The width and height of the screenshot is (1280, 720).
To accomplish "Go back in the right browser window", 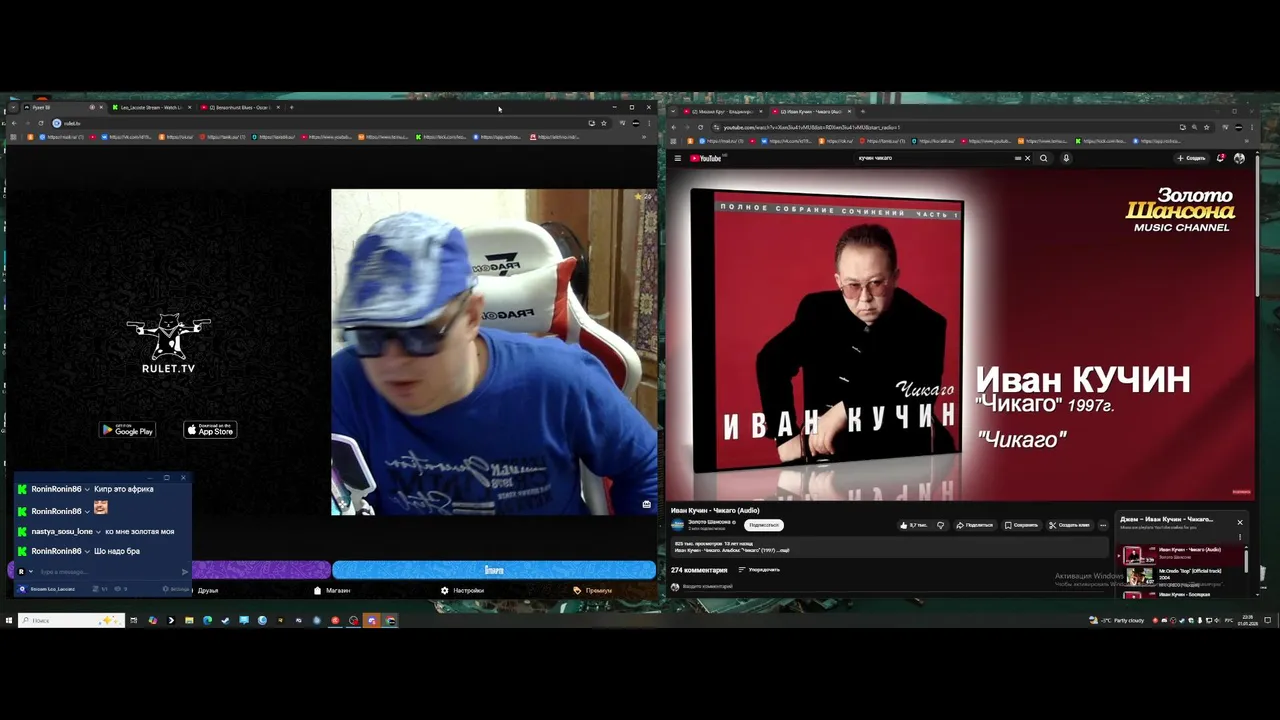I will coord(673,127).
